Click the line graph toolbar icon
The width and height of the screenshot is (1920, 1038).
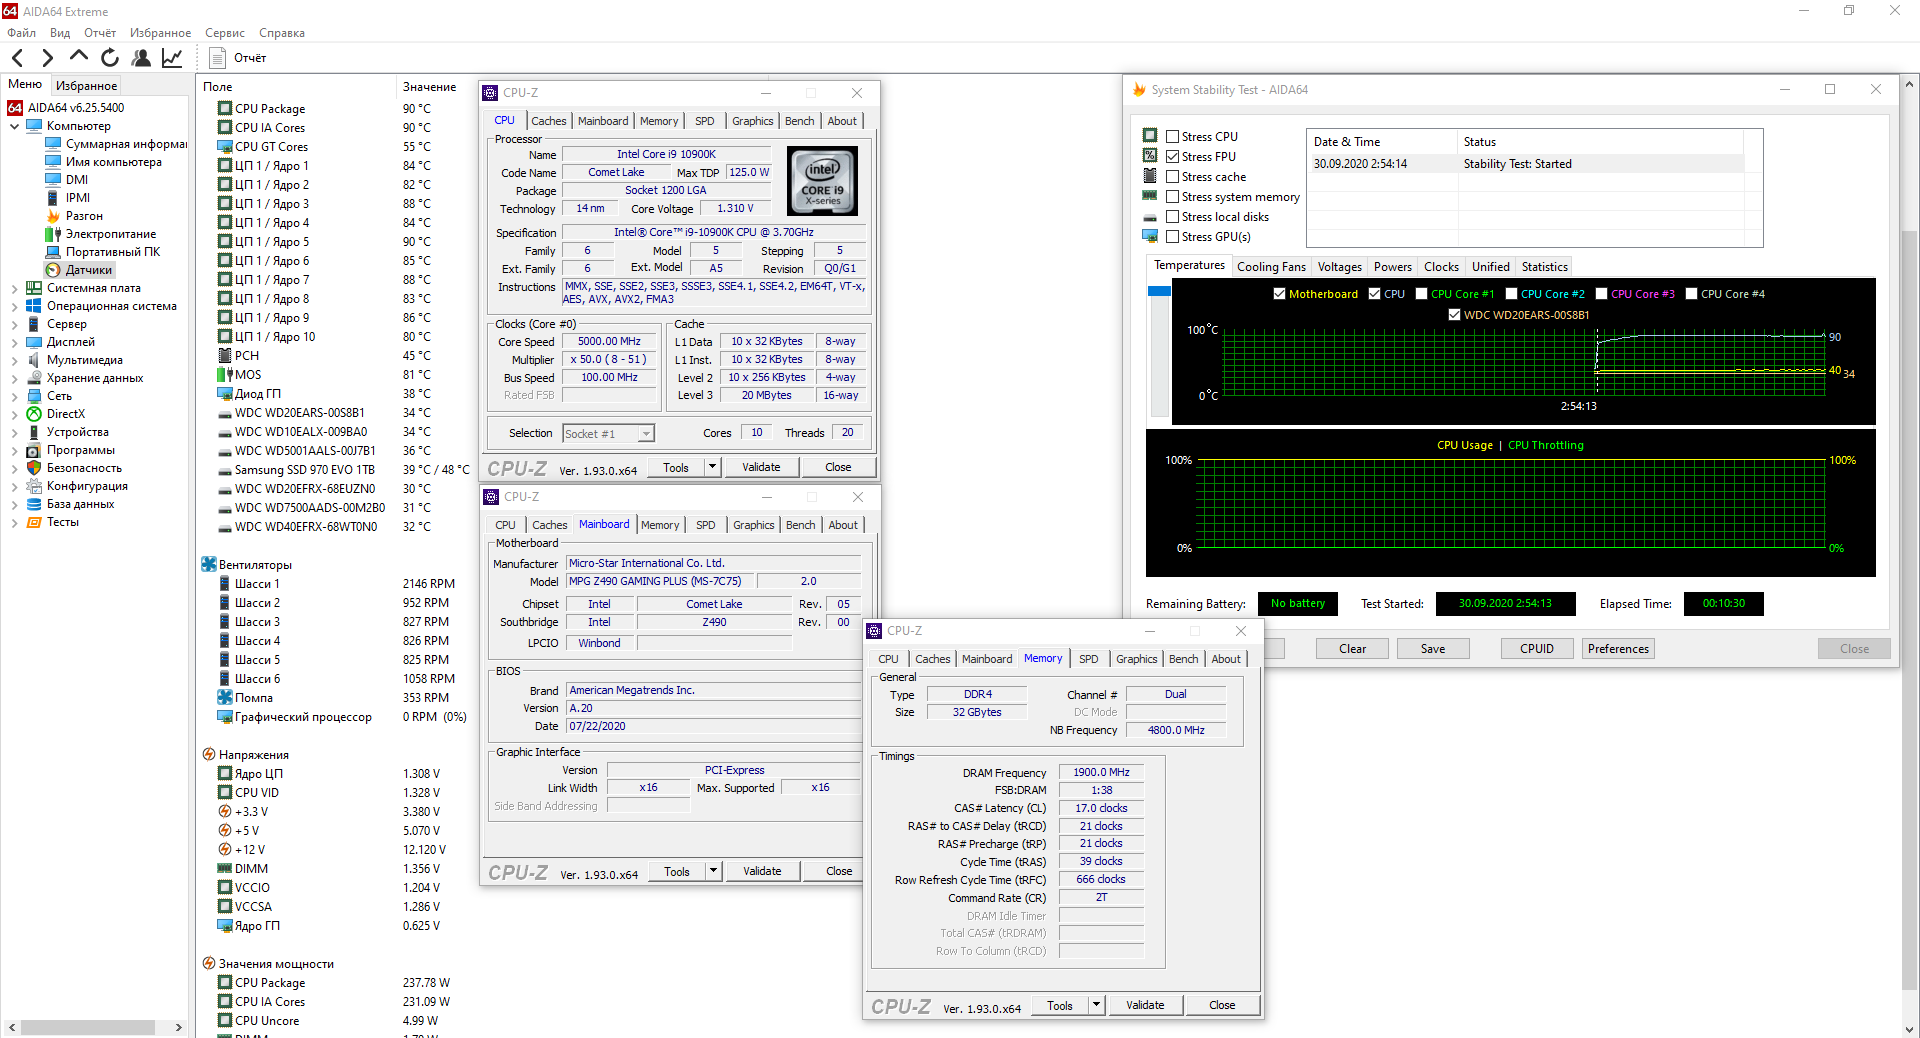tap(172, 58)
